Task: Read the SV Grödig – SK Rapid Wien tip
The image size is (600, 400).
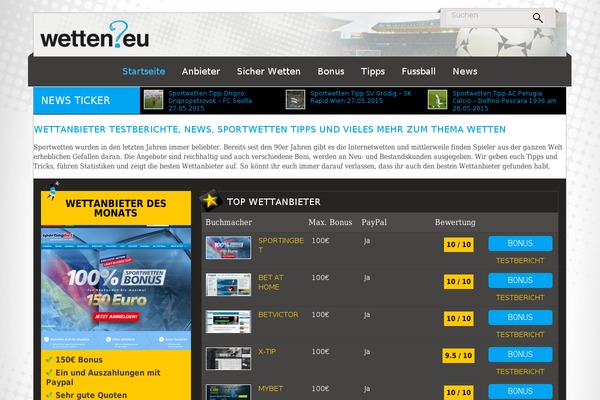Action: 361,97
